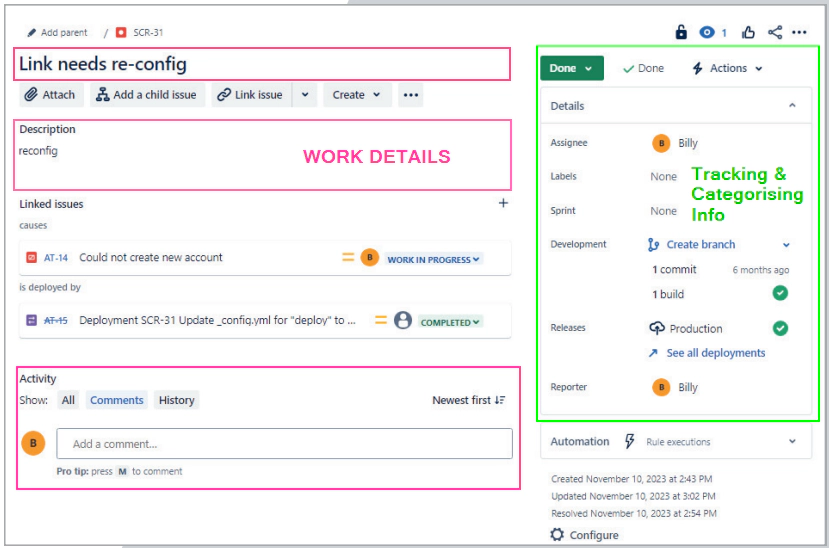Click the Reporter Billy field
This screenshot has height=548, width=829.
(675, 387)
